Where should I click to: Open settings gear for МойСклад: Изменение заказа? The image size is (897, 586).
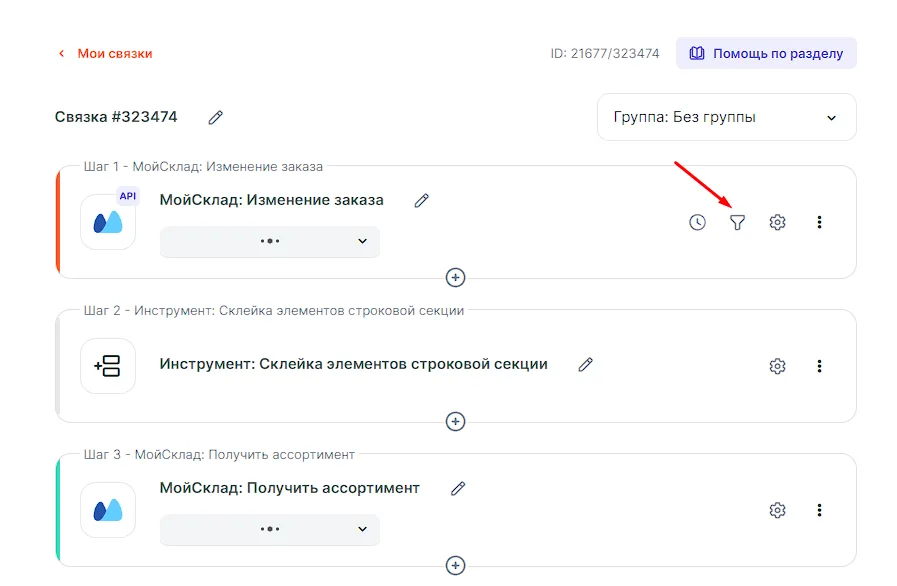777,222
